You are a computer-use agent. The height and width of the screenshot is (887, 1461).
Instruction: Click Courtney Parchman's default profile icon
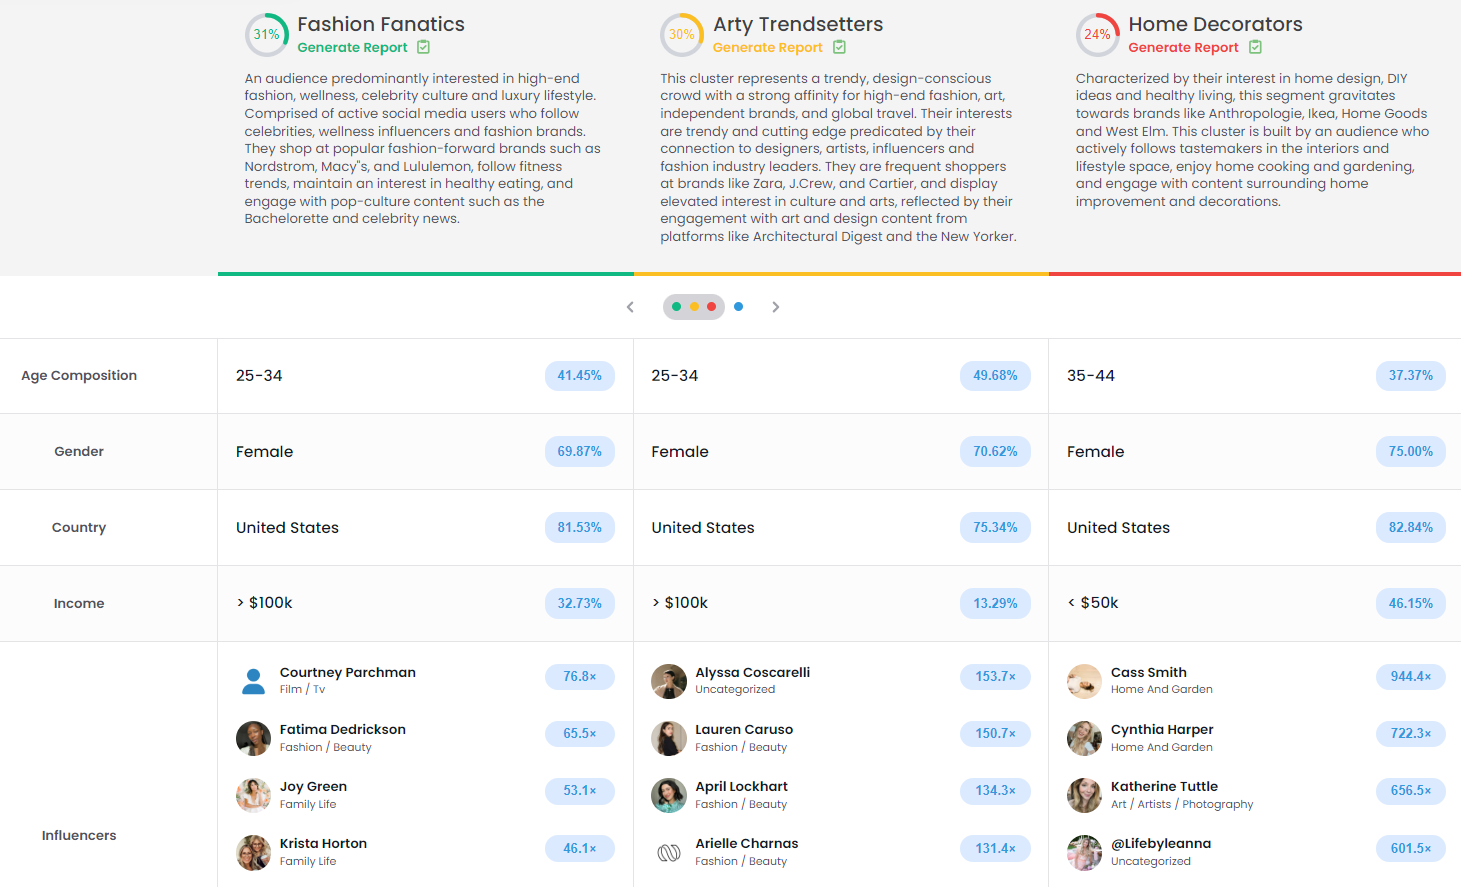[x=253, y=680]
